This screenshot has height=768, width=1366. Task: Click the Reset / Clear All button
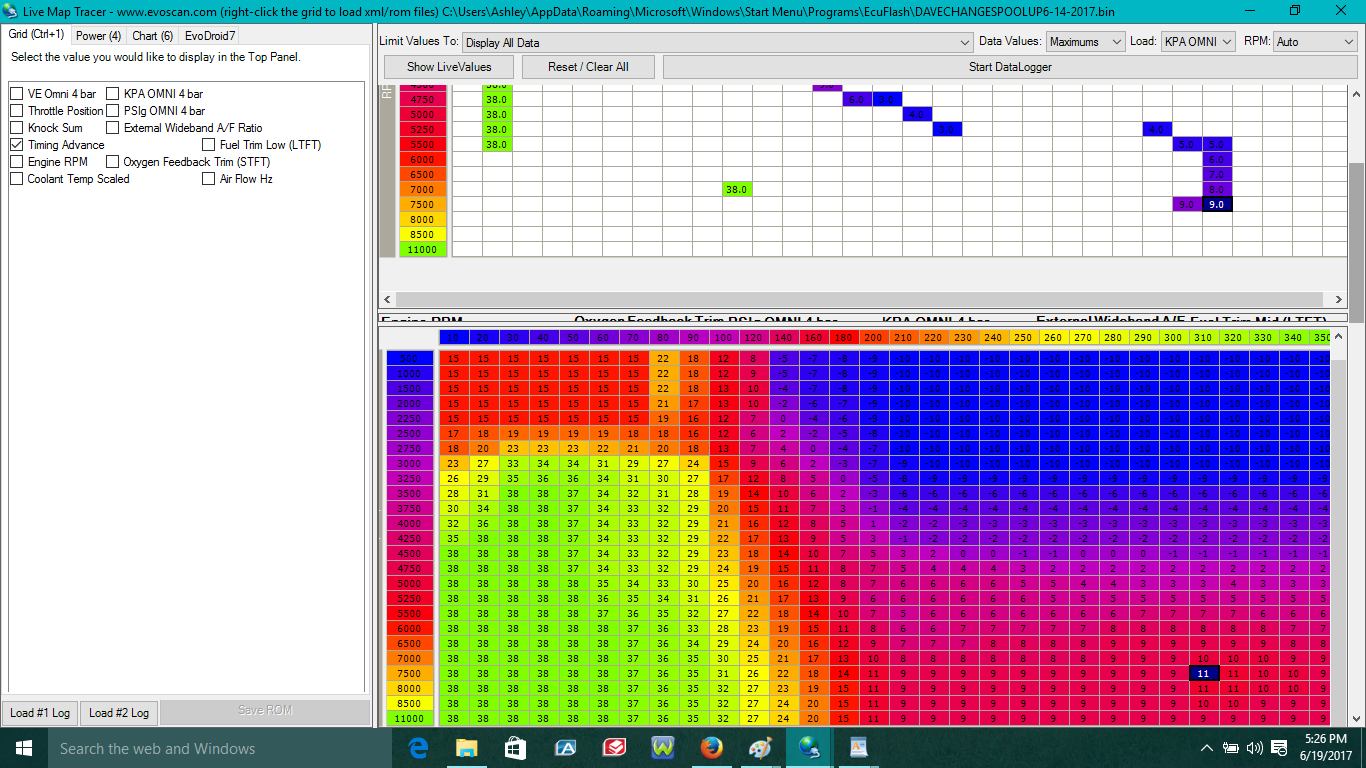point(588,67)
